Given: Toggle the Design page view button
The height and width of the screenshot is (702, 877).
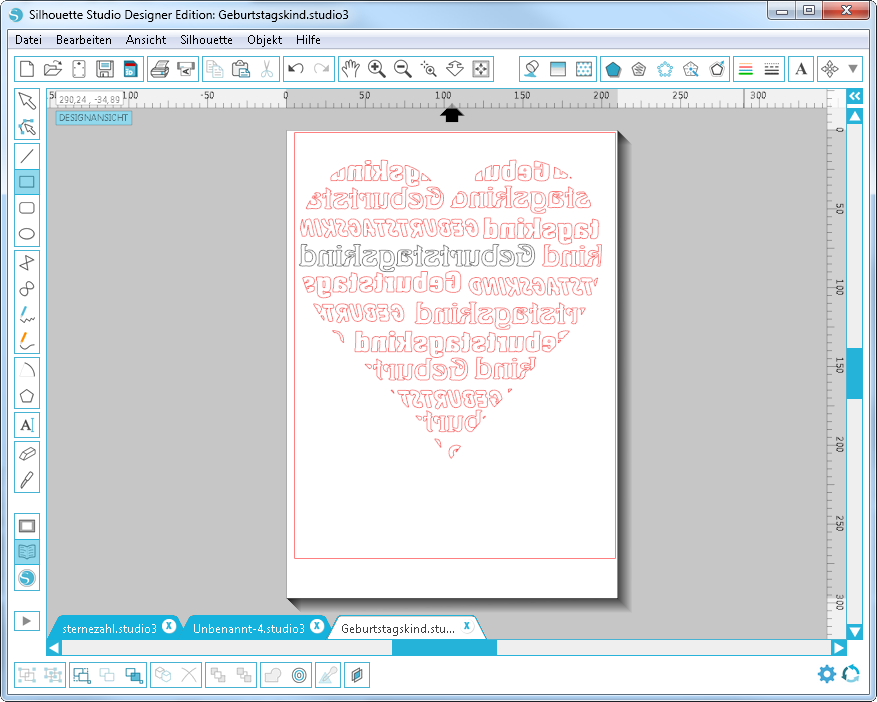Looking at the screenshot, I should click(x=27, y=526).
